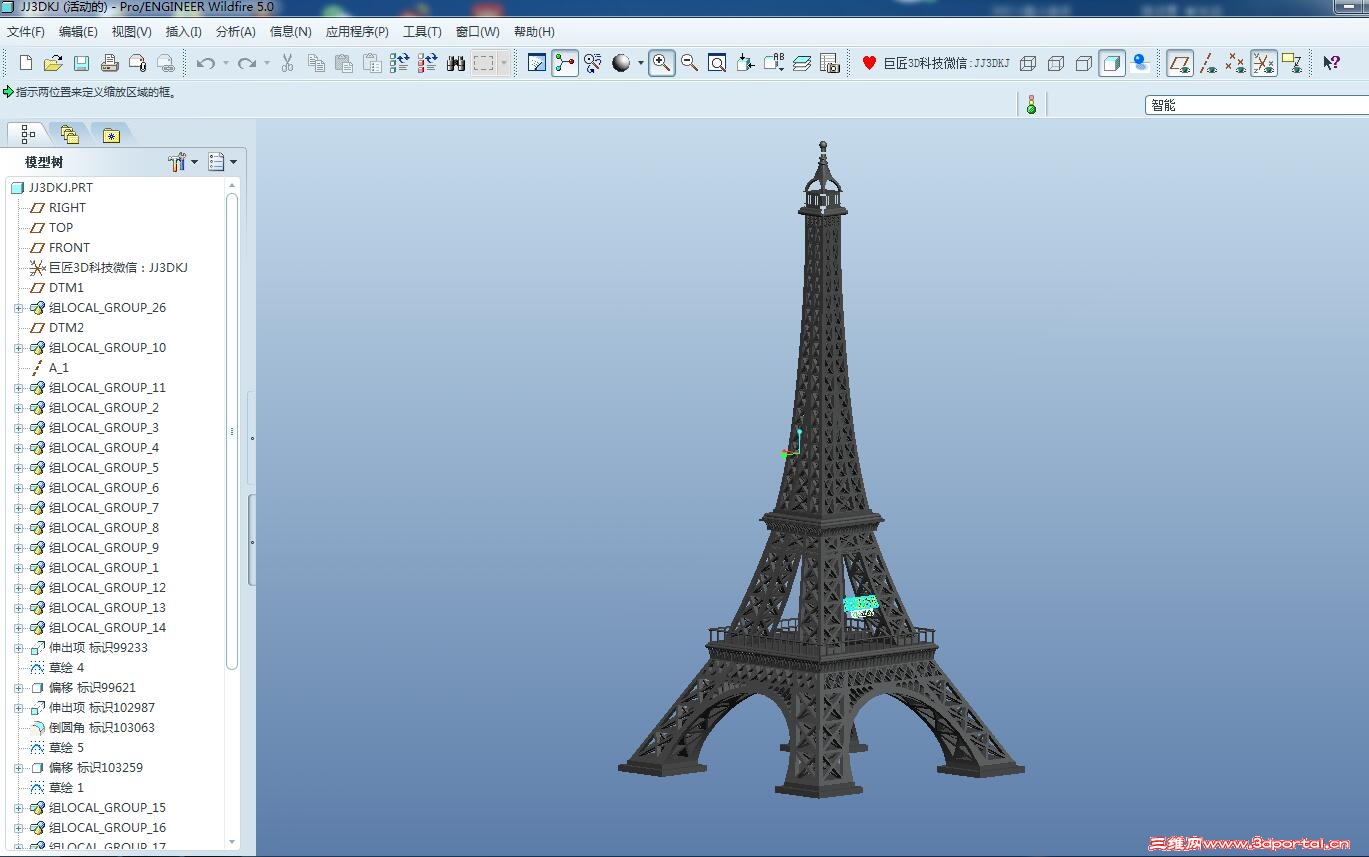This screenshot has height=857, width=1369.
Task: Open the appearance gallery dropdown arrow
Action: point(641,63)
